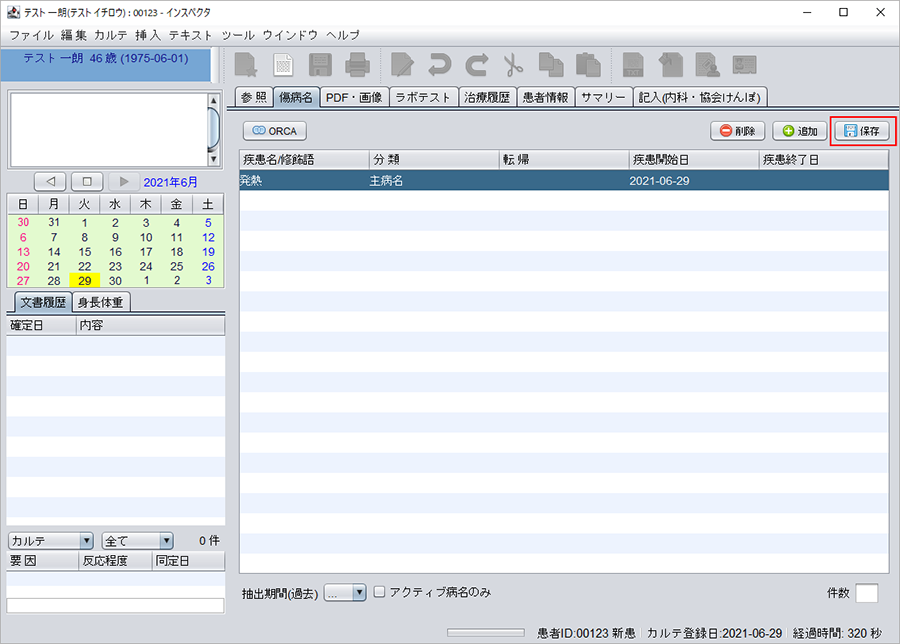Click the undo arrow icon
Viewport: 900px width, 644px height.
(x=439, y=66)
